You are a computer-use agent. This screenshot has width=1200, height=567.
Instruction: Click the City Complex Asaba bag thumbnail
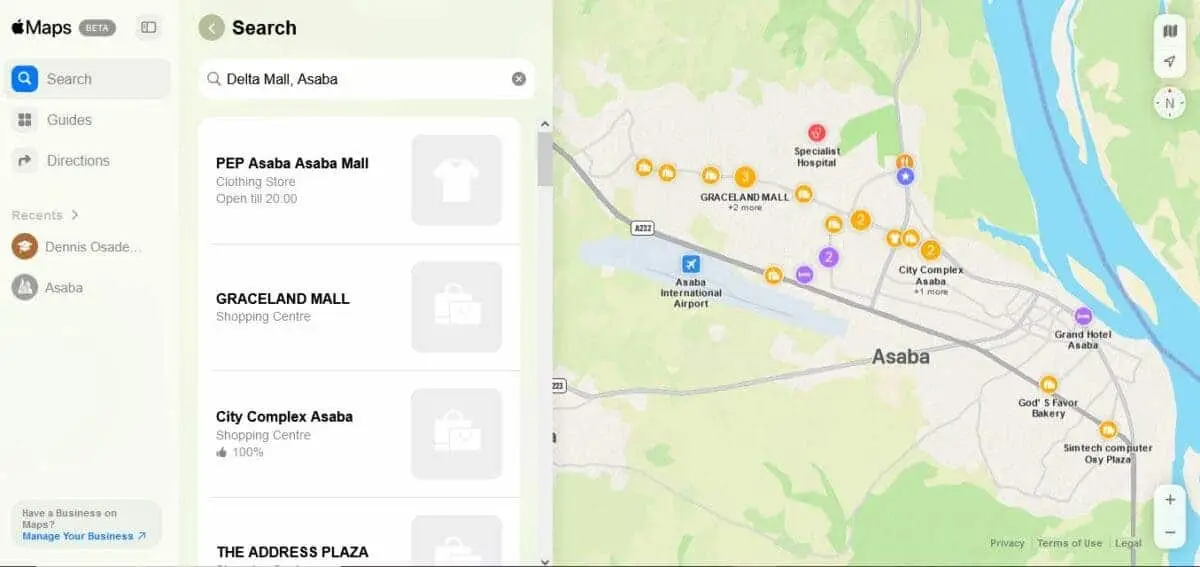[x=456, y=434]
